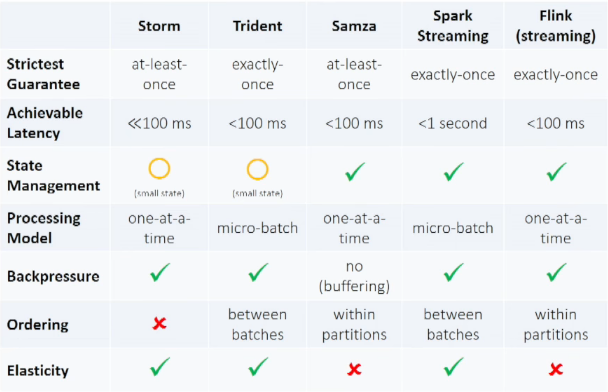
Task: Click the green checkmark for Flink Backpressure
Action: [556, 272]
